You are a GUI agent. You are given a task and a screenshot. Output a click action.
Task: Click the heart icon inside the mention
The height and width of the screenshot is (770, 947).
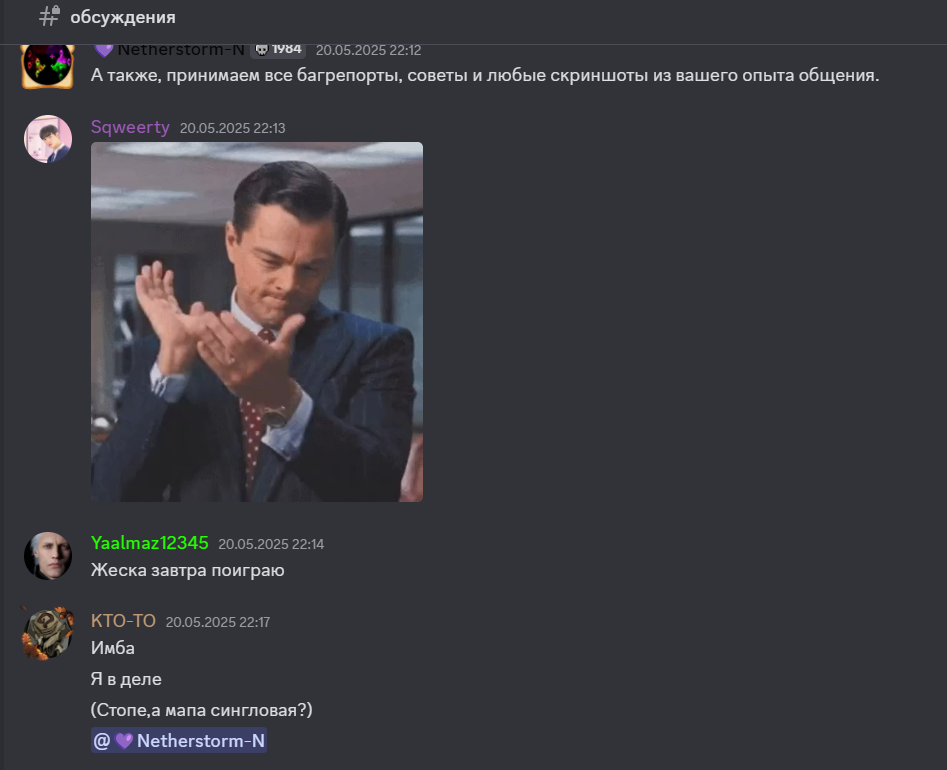point(124,741)
